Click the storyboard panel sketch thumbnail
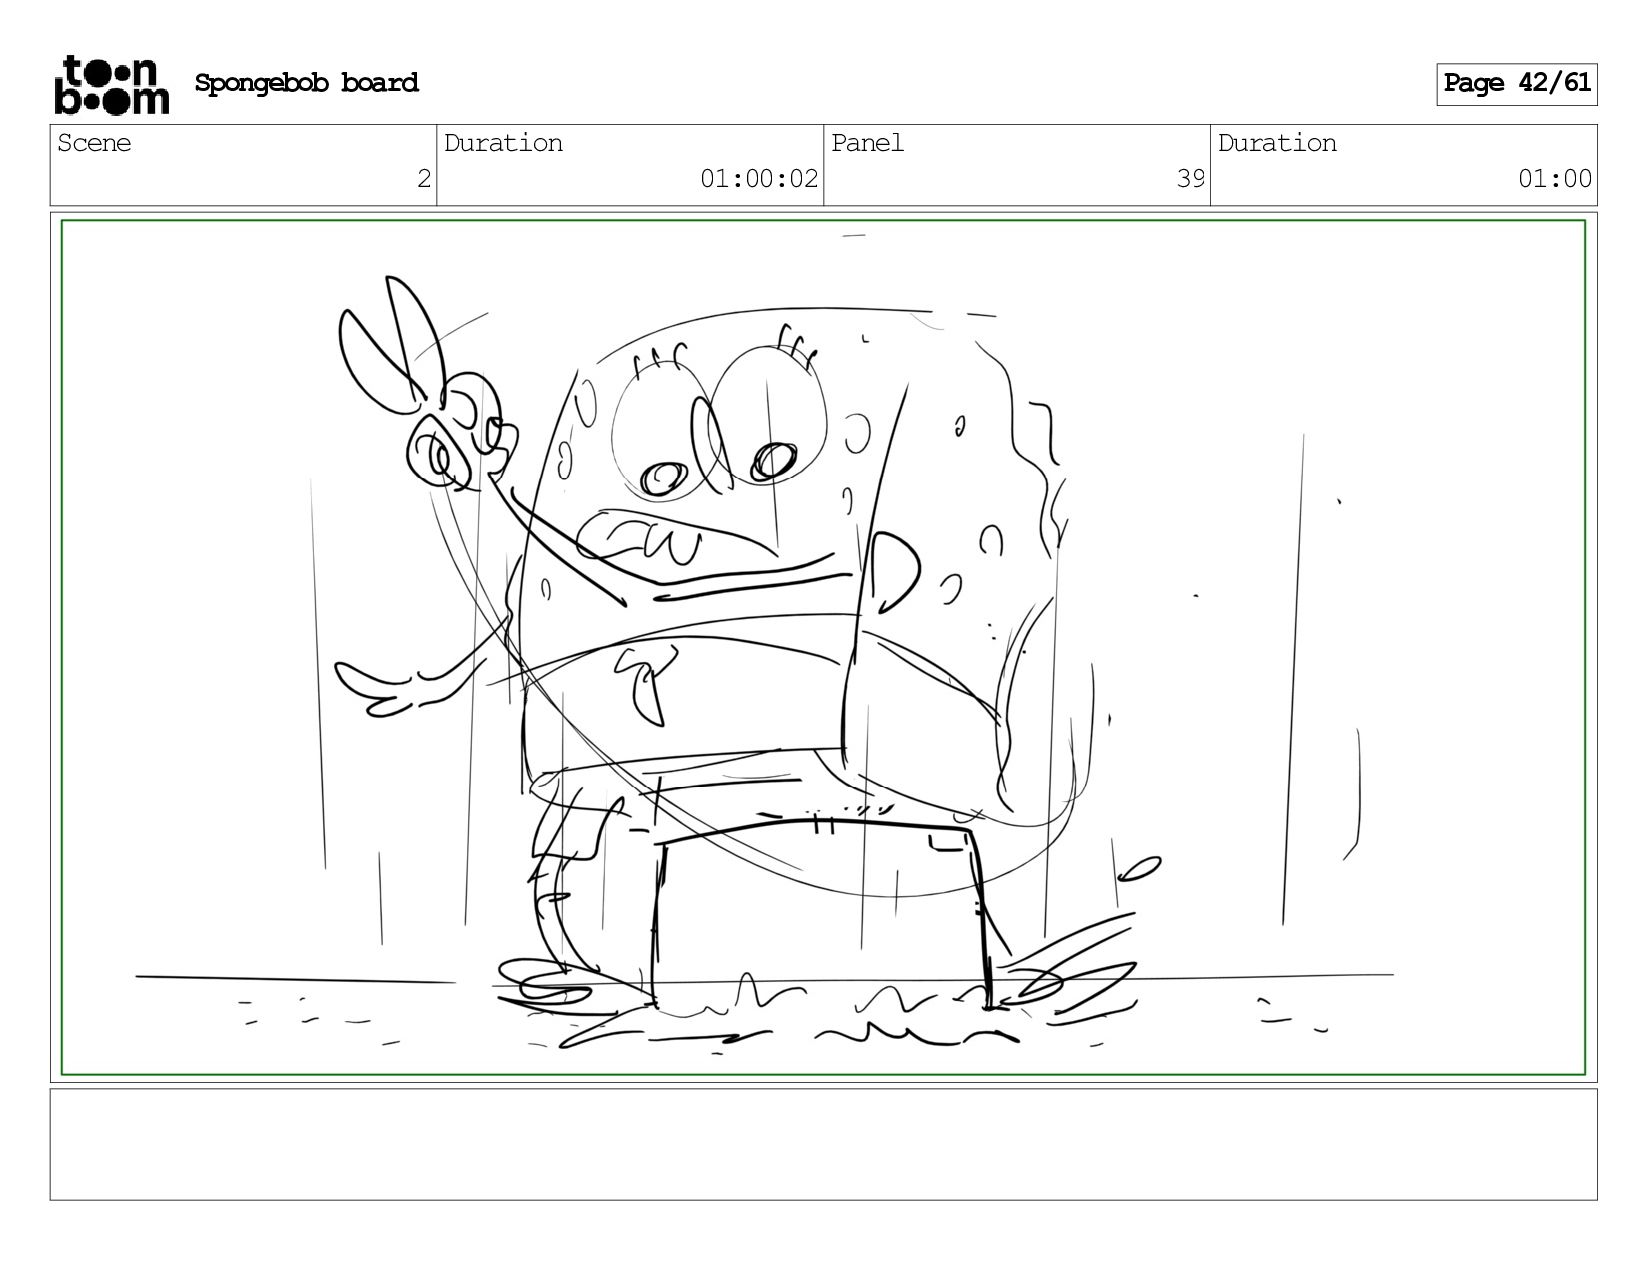The height and width of the screenshot is (1275, 1650). (x=824, y=647)
